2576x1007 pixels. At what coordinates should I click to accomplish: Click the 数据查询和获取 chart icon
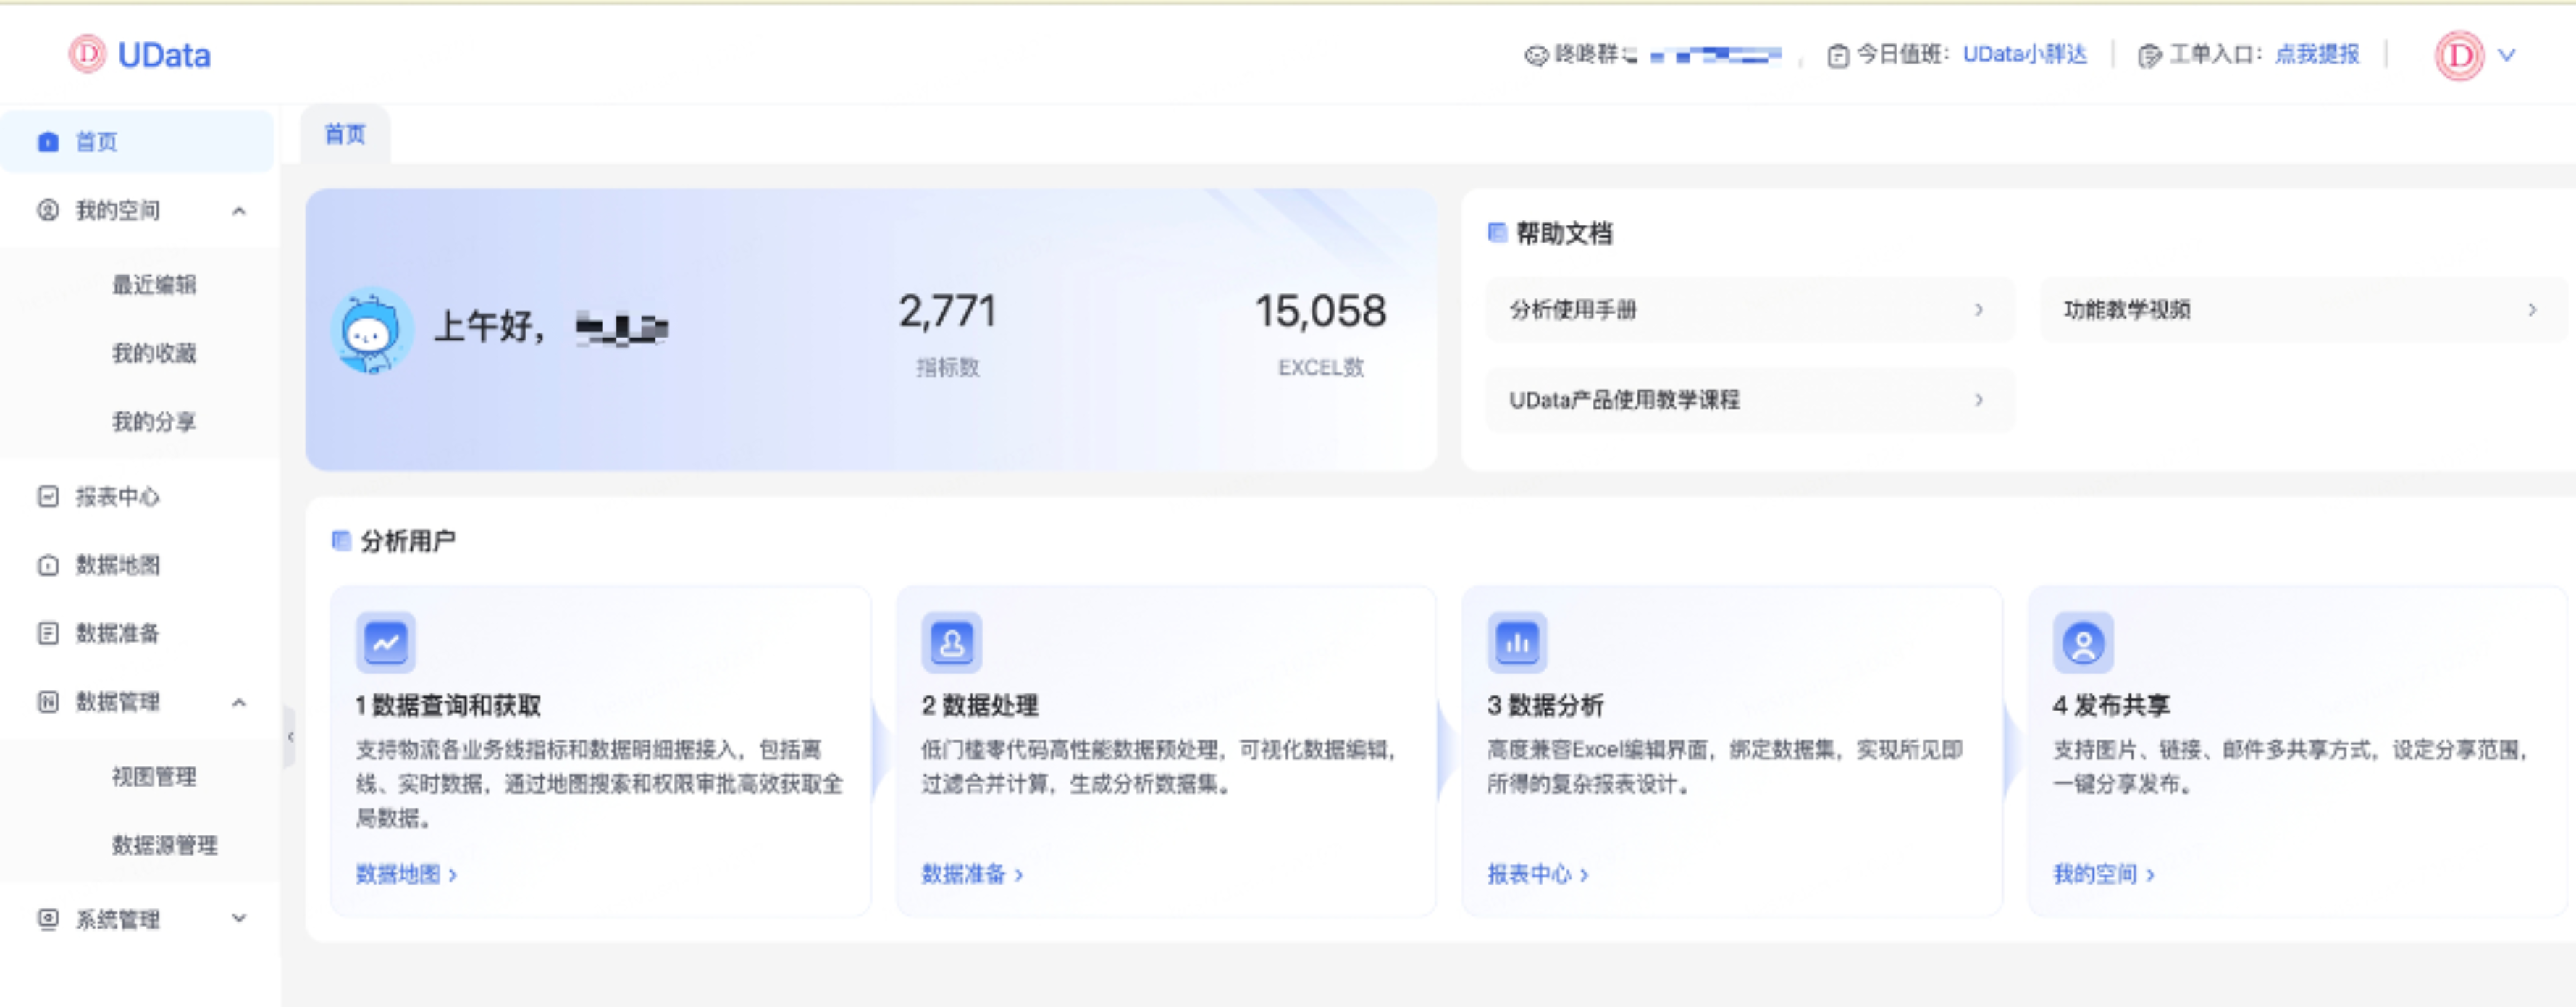(x=386, y=642)
